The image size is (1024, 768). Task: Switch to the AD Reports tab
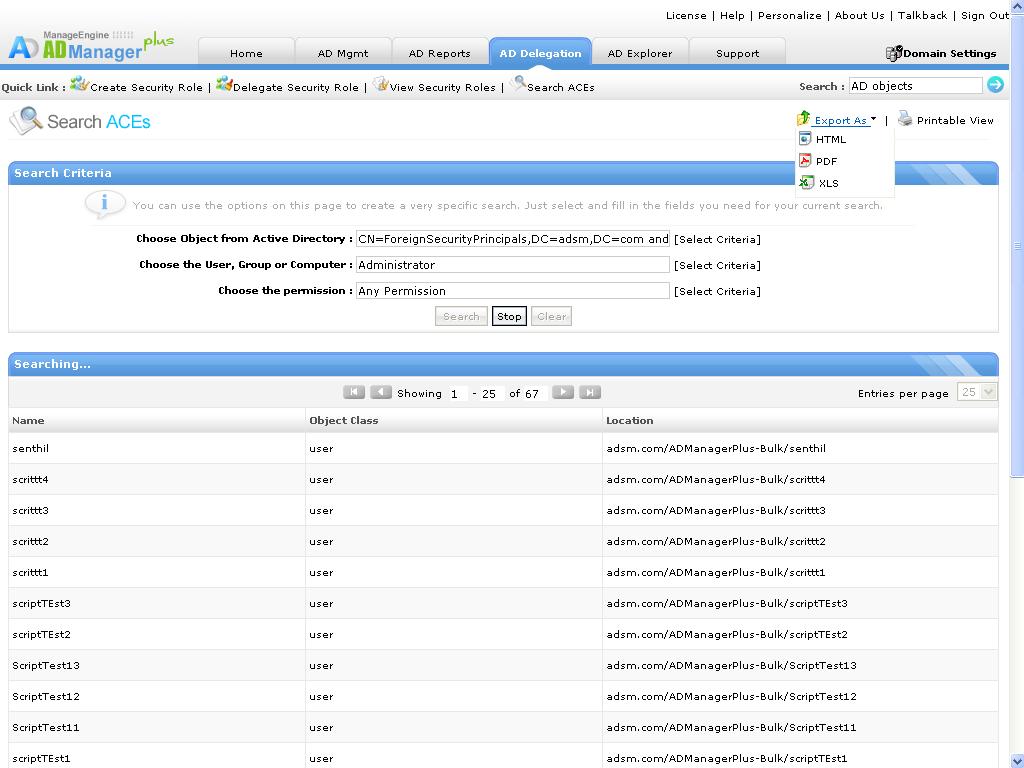(x=439, y=53)
